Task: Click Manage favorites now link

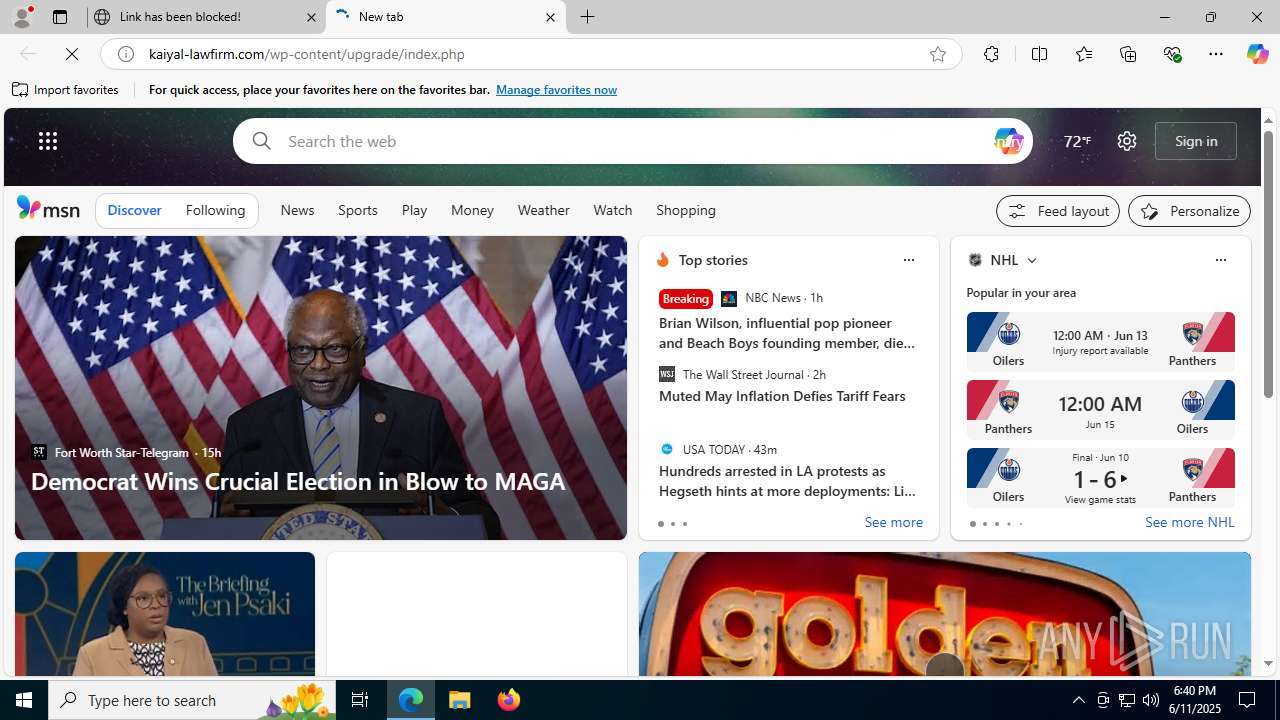Action: (556, 90)
